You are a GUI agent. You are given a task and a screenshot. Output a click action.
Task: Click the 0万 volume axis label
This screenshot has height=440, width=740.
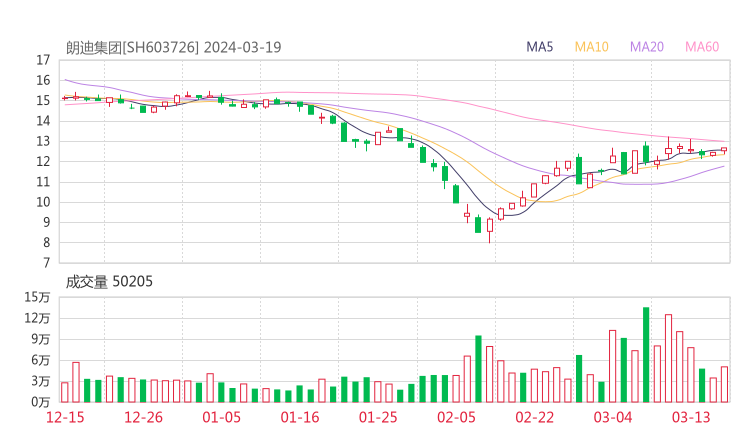coord(41,402)
